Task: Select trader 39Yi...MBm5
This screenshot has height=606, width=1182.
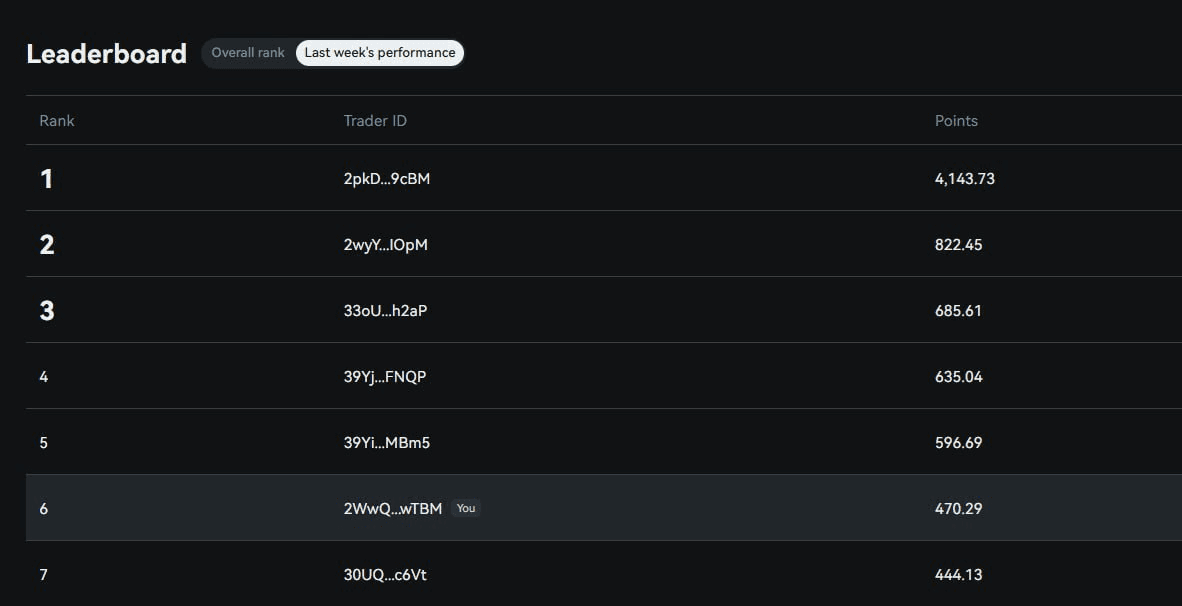Action: coord(386,443)
